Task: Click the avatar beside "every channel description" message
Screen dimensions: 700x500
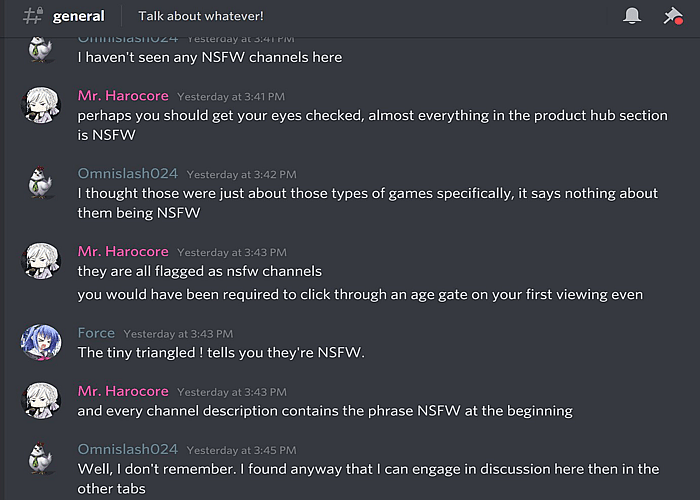Action: pyautogui.click(x=40, y=400)
